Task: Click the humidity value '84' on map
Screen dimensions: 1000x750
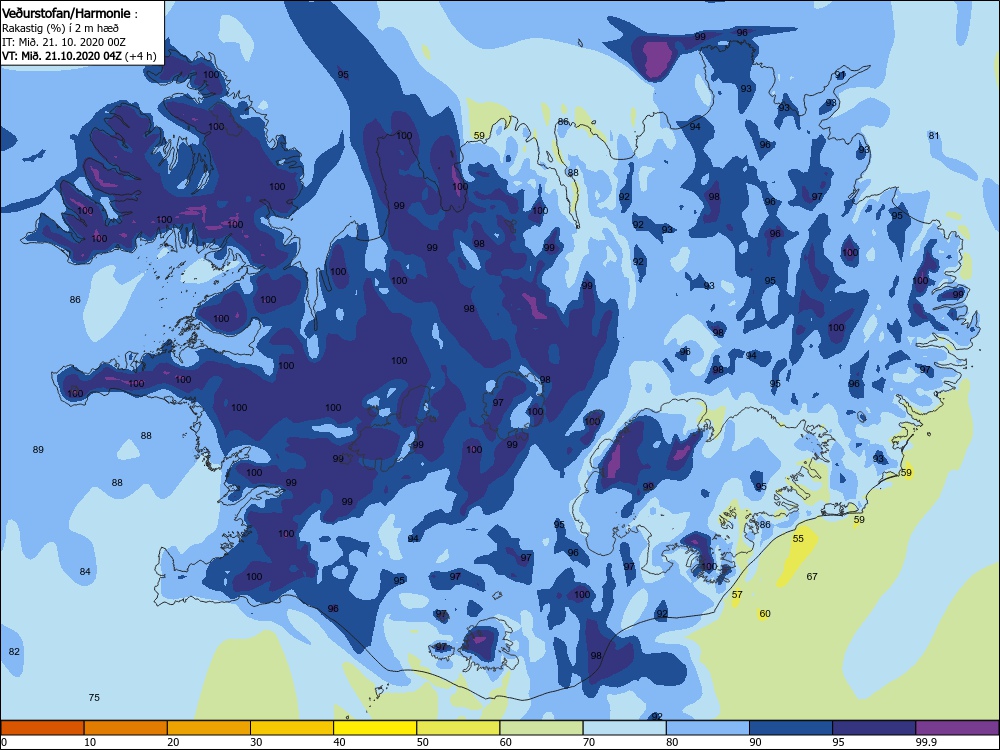Action: (x=85, y=571)
